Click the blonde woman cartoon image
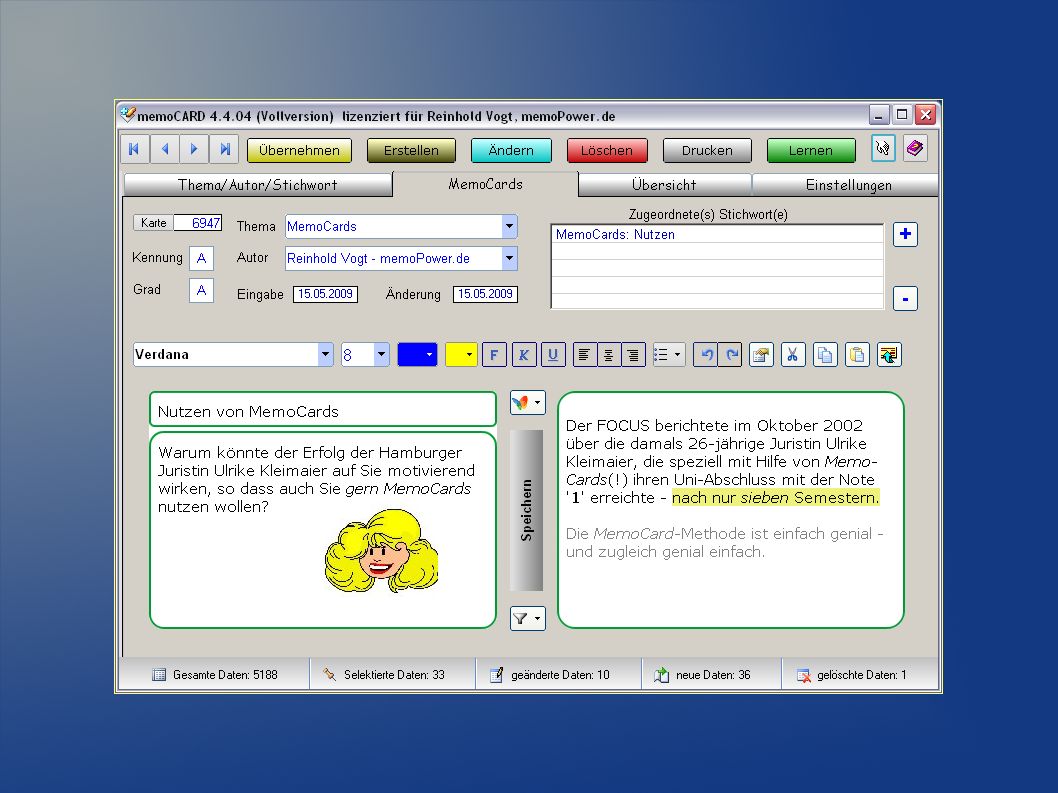The image size is (1058, 793). (382, 551)
